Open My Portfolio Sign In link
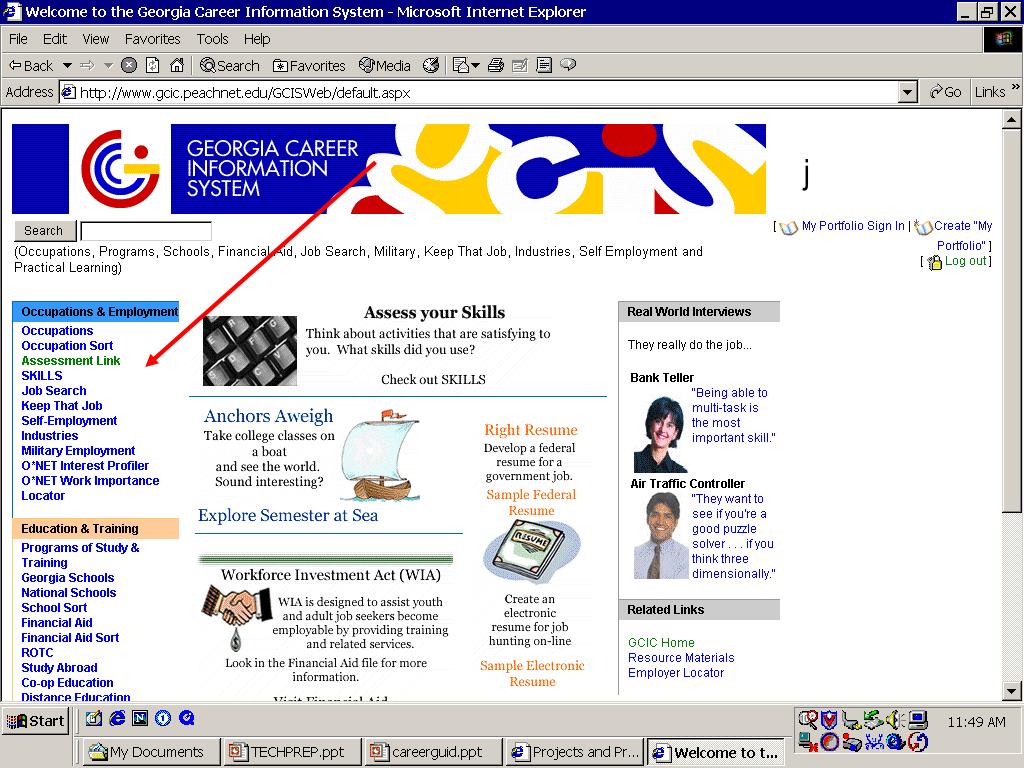The width and height of the screenshot is (1024, 768). pyautogui.click(x=853, y=226)
